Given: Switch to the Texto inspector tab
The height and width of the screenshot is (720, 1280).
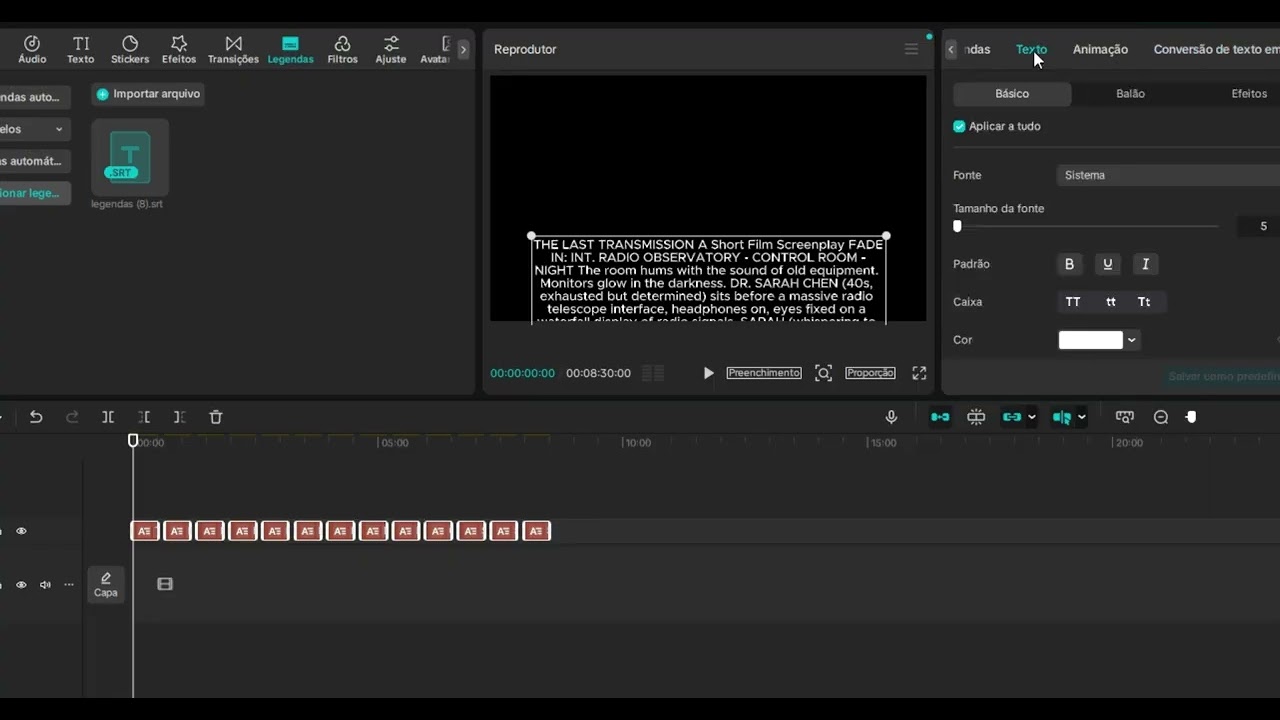Looking at the screenshot, I should click(1031, 49).
